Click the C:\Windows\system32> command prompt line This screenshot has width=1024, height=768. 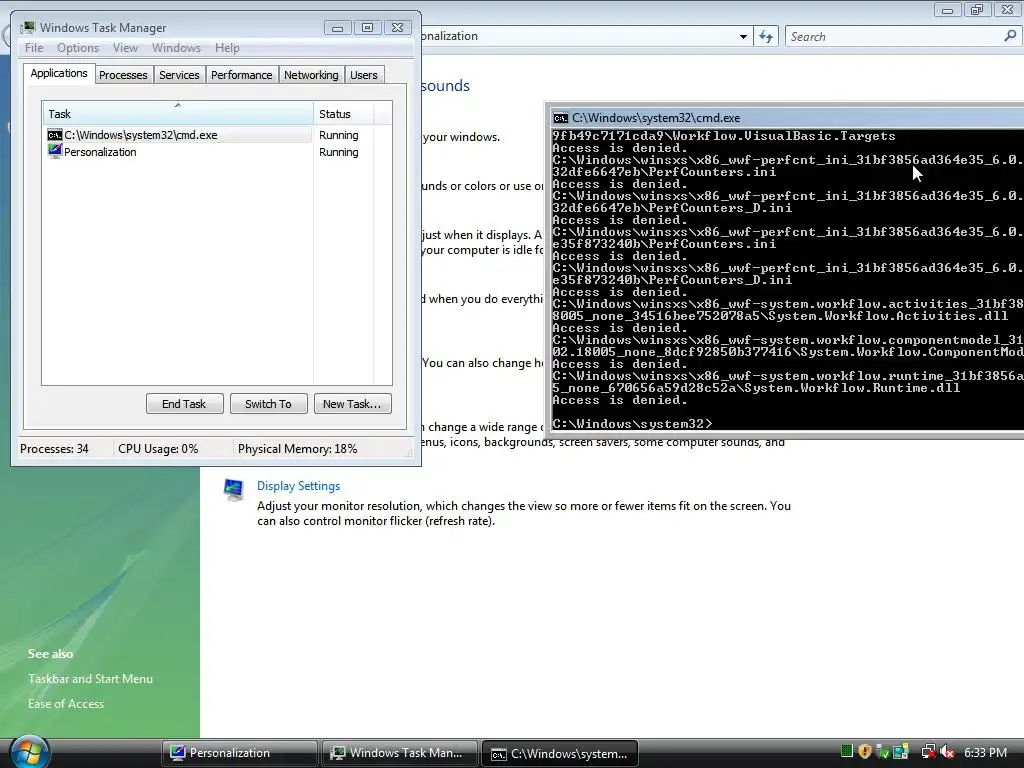click(632, 424)
